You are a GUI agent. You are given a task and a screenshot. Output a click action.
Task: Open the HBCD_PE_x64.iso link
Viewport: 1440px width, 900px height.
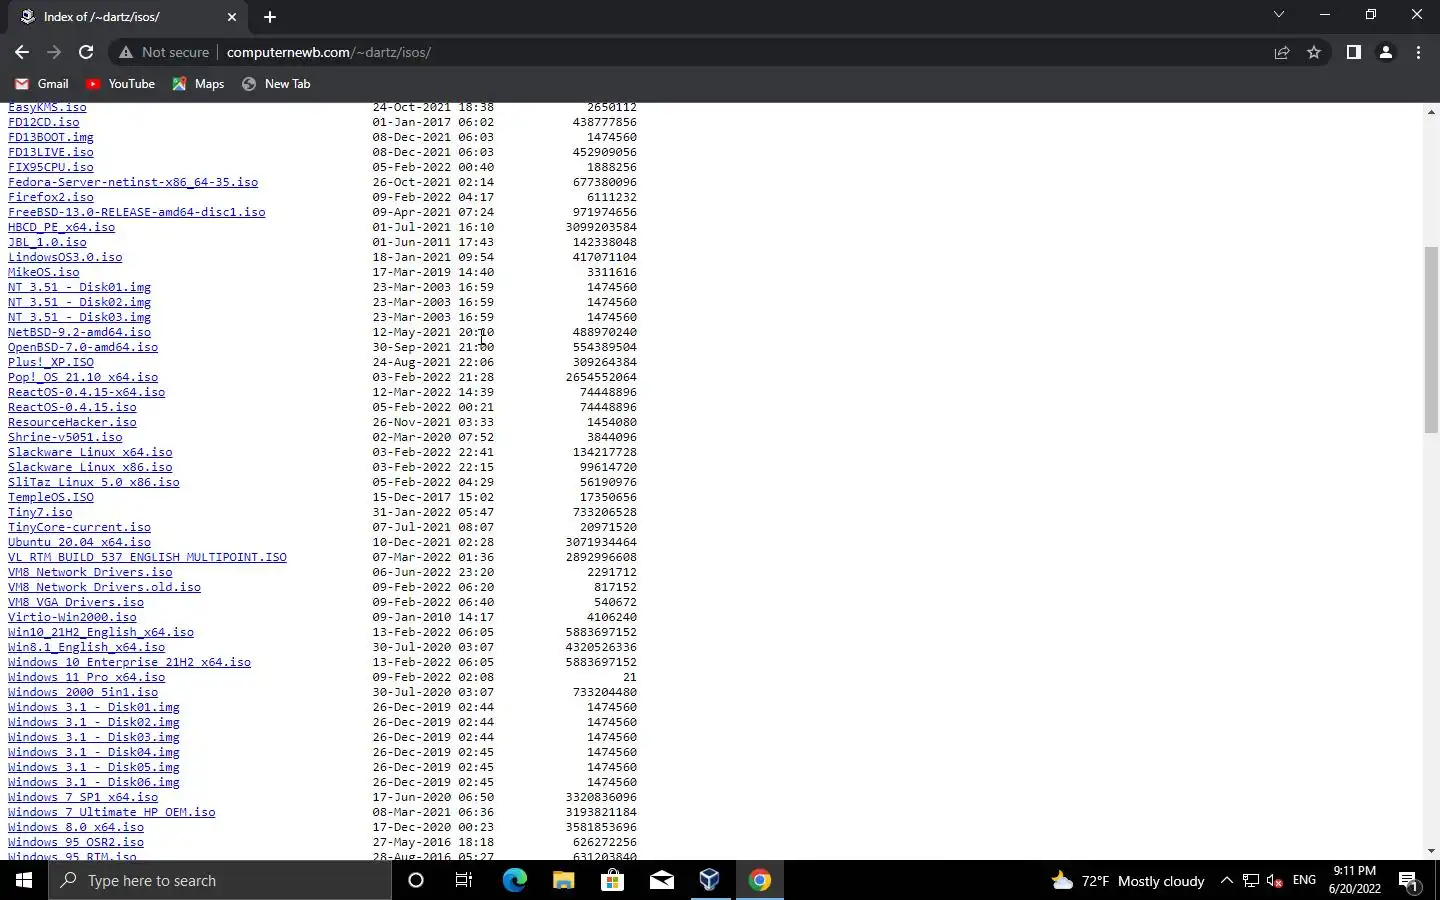click(62, 227)
